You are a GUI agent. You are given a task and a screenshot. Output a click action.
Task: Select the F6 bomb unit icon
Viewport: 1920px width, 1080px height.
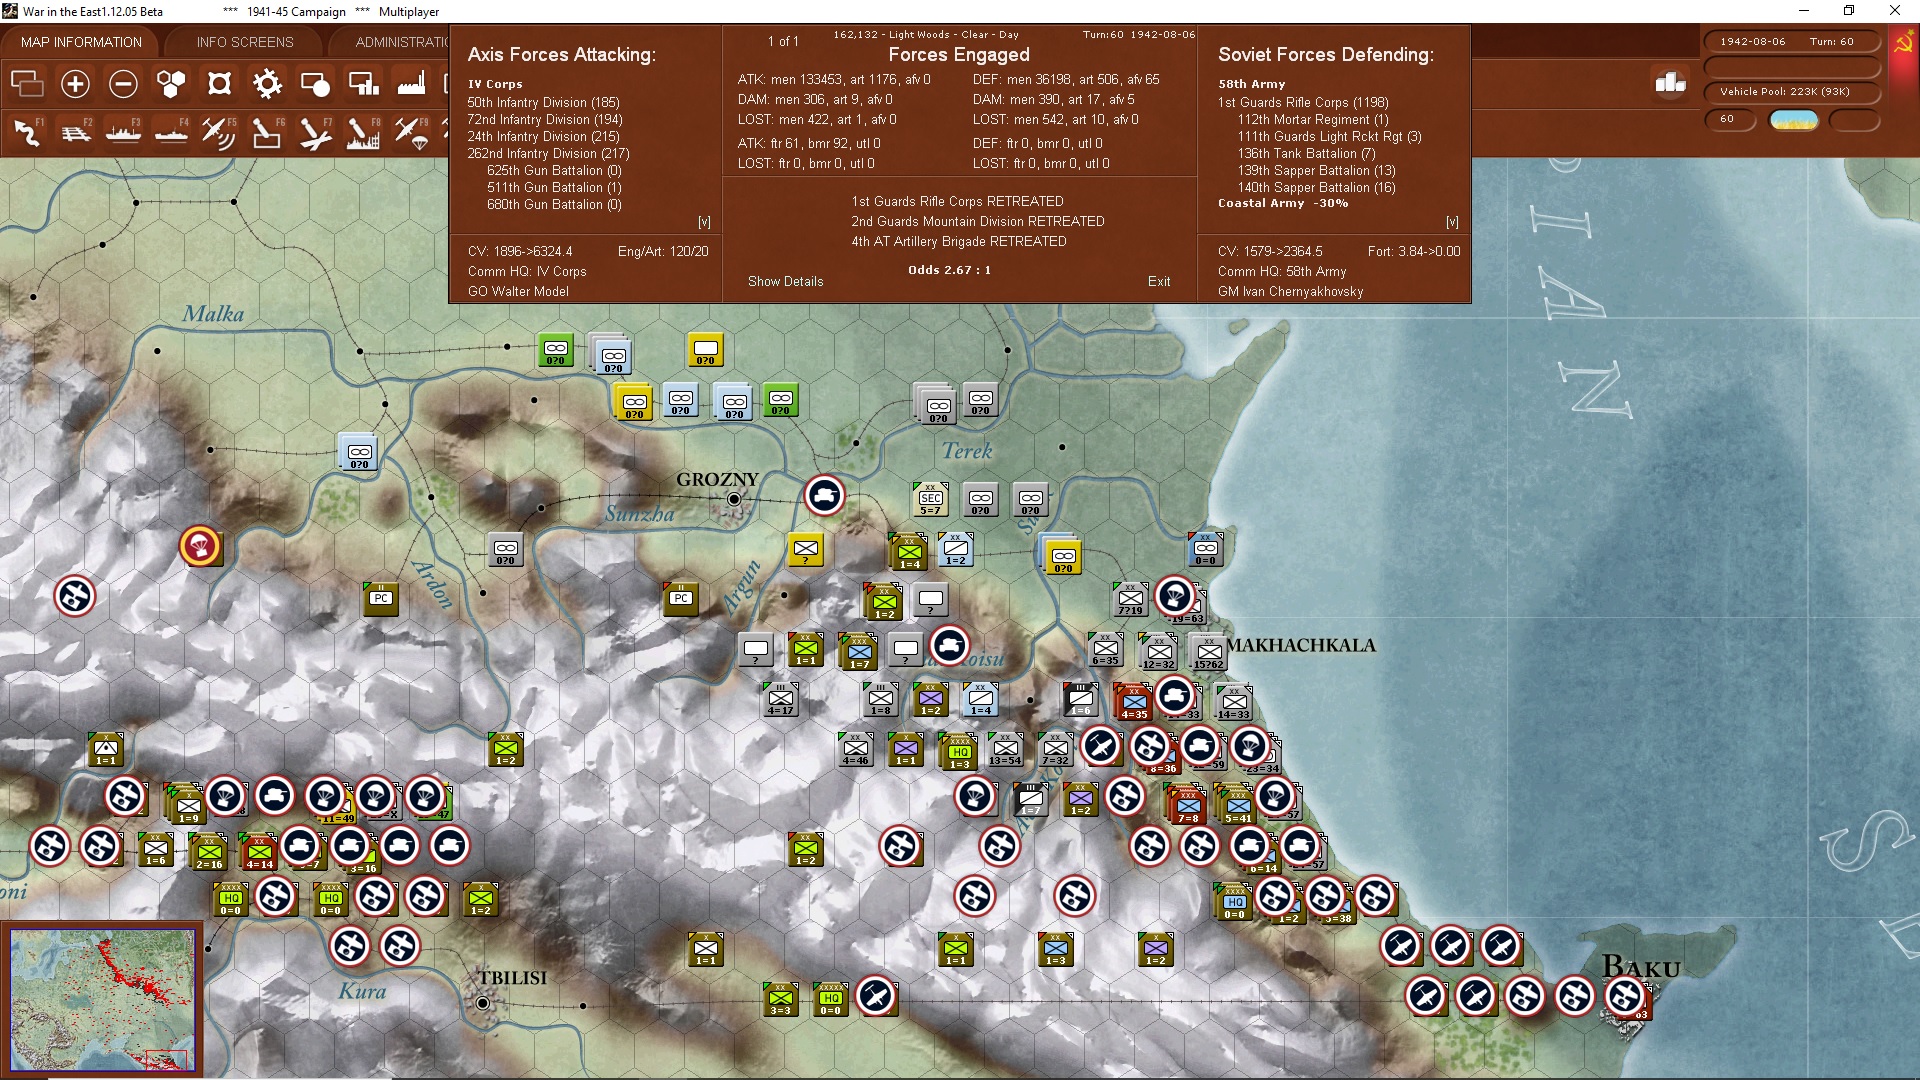pyautogui.click(x=267, y=132)
